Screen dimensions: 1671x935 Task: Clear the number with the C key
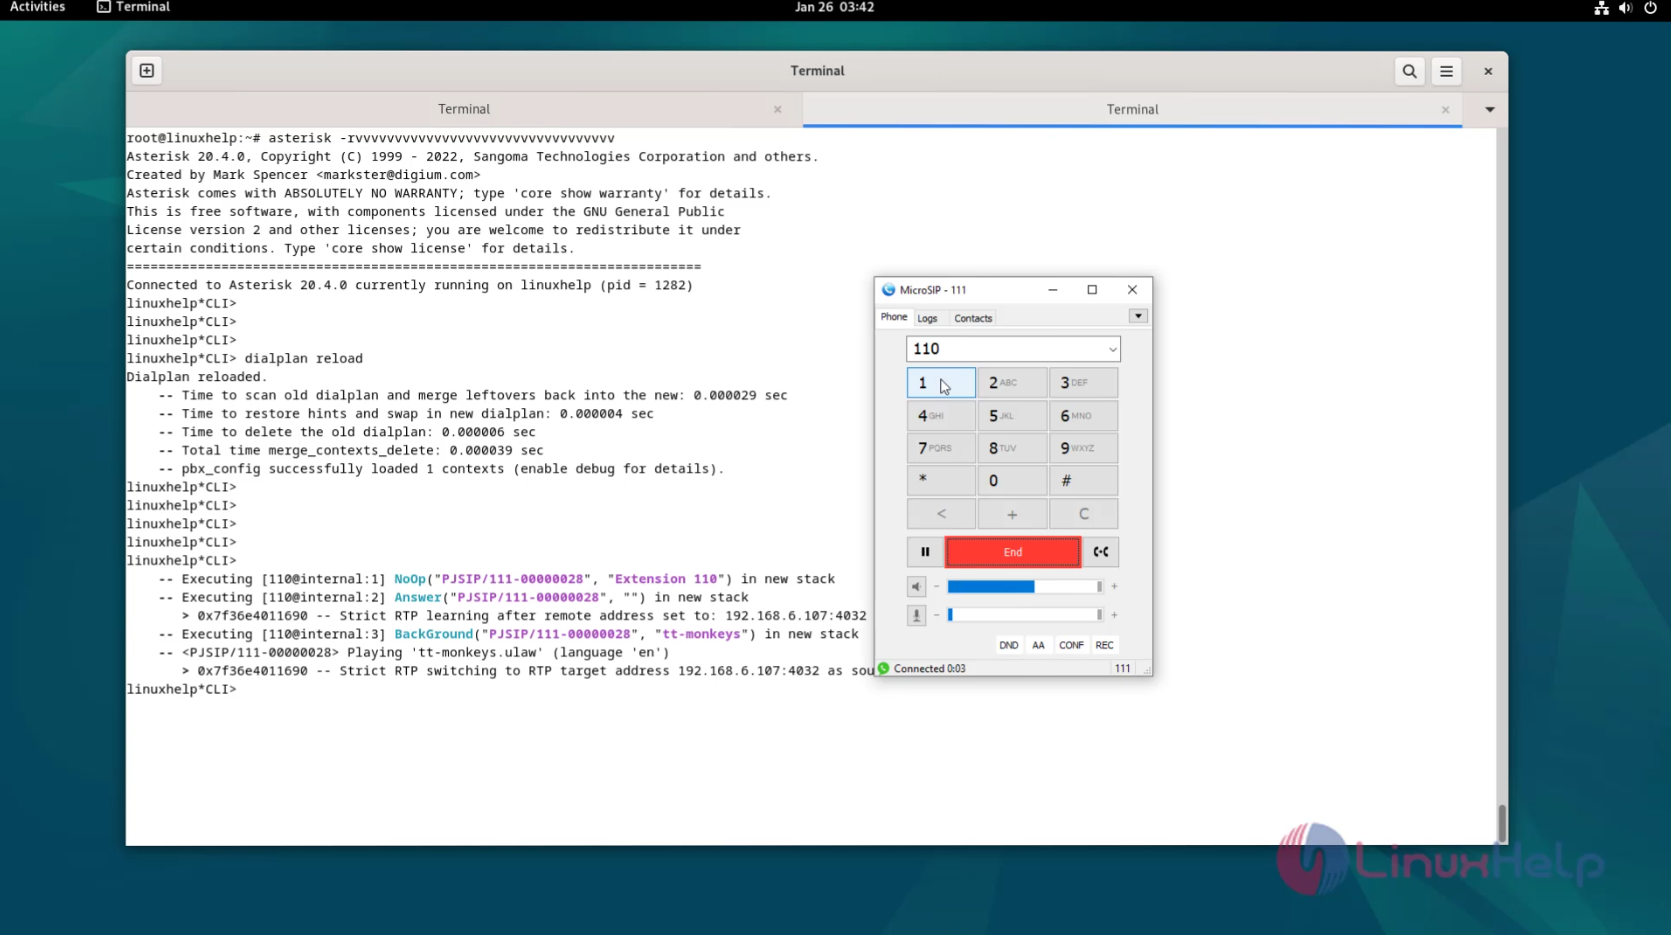pos(1083,514)
